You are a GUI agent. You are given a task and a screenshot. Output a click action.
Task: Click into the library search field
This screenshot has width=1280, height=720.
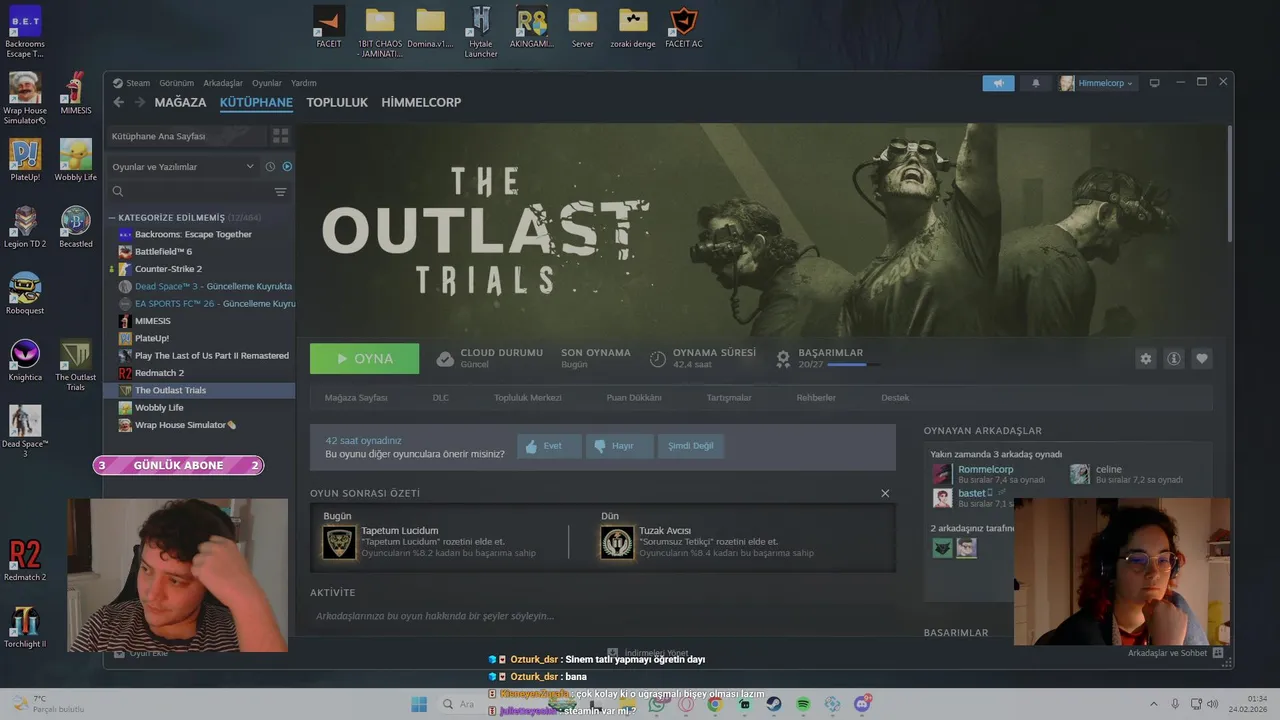[x=190, y=192]
